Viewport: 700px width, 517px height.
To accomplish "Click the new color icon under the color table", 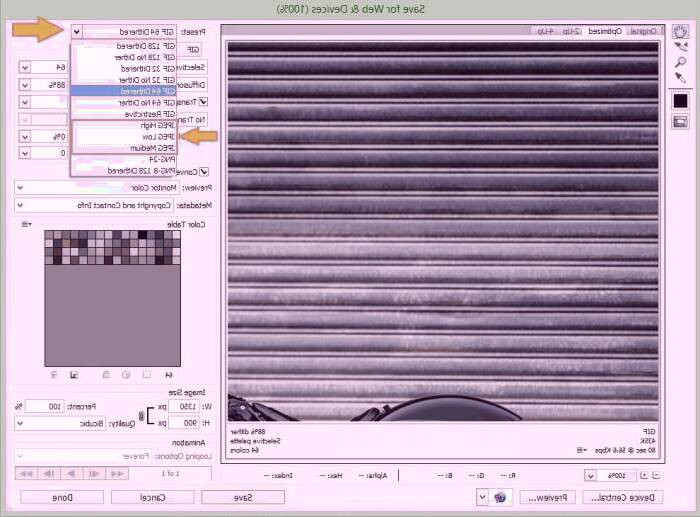I will pos(74,375).
